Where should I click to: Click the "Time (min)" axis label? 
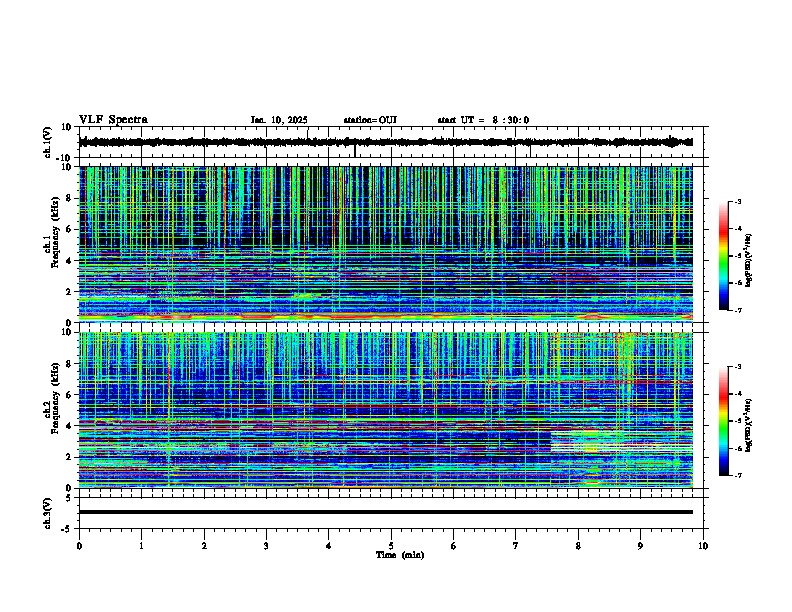click(x=400, y=555)
